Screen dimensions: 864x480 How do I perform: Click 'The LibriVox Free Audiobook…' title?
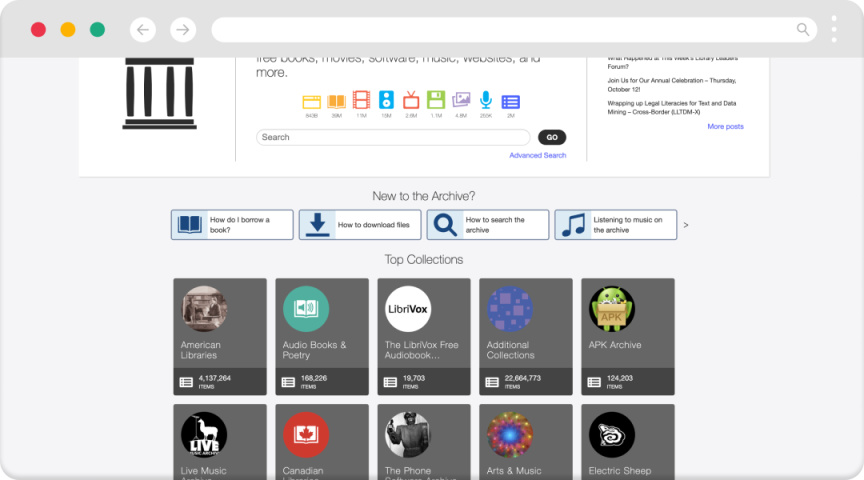coord(422,350)
